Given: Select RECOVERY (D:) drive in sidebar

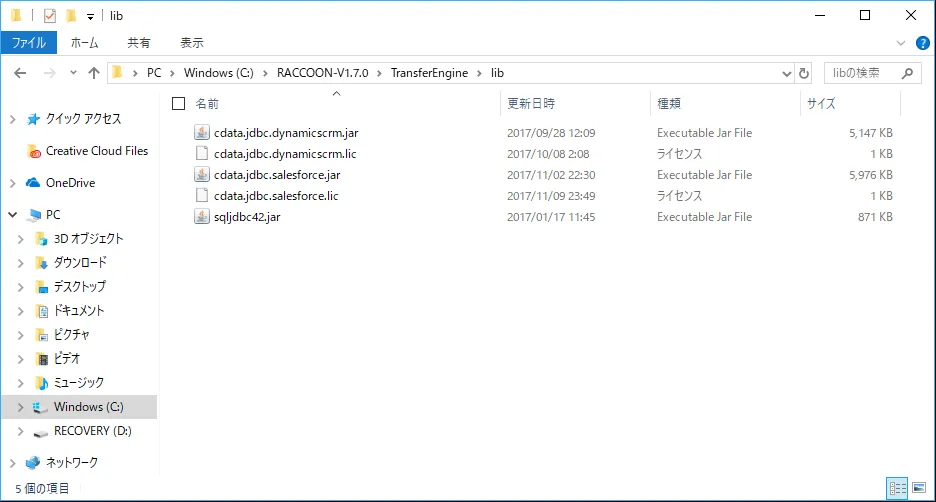Looking at the screenshot, I should pos(92,431).
